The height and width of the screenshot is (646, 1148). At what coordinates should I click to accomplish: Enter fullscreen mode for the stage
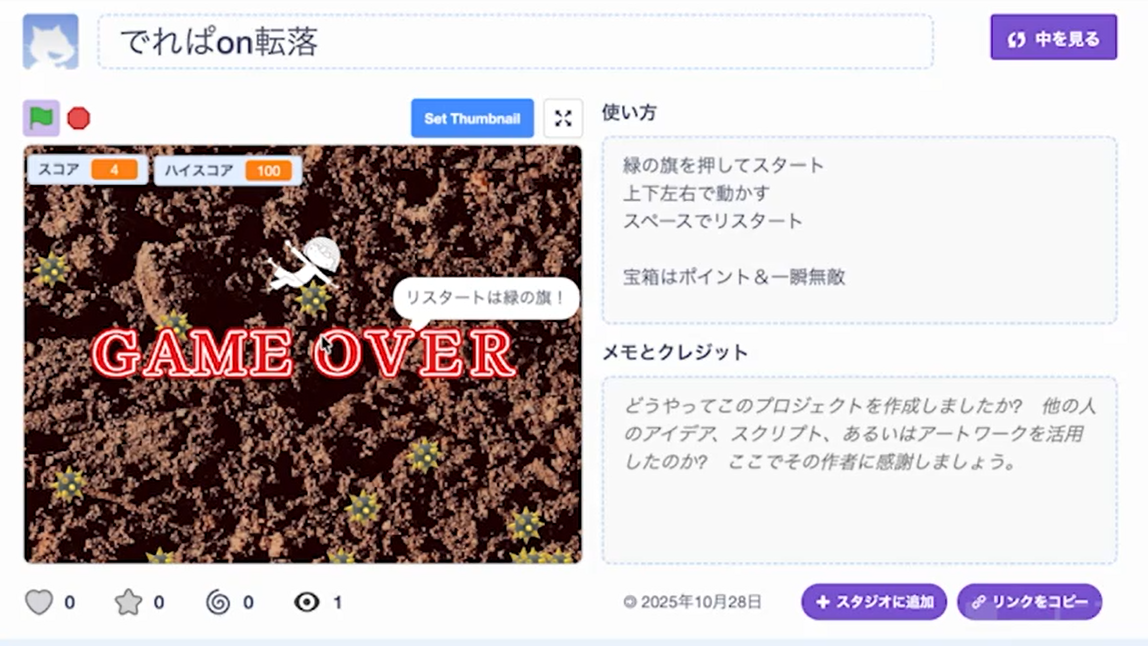[x=563, y=119]
